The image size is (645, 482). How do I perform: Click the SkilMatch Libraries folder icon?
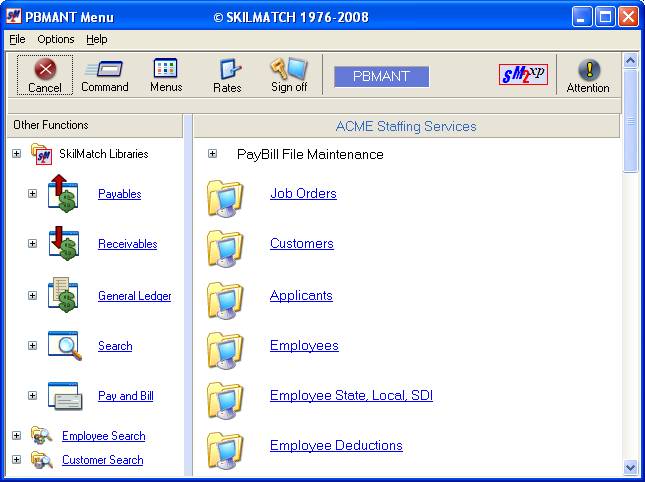(x=42, y=154)
